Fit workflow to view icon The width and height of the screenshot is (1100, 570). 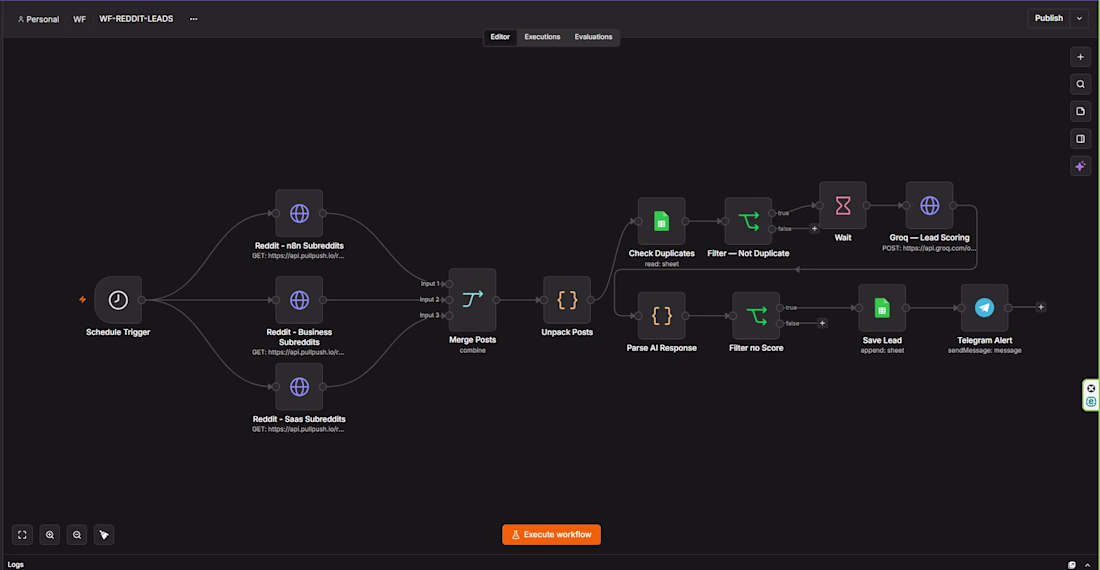coord(22,535)
